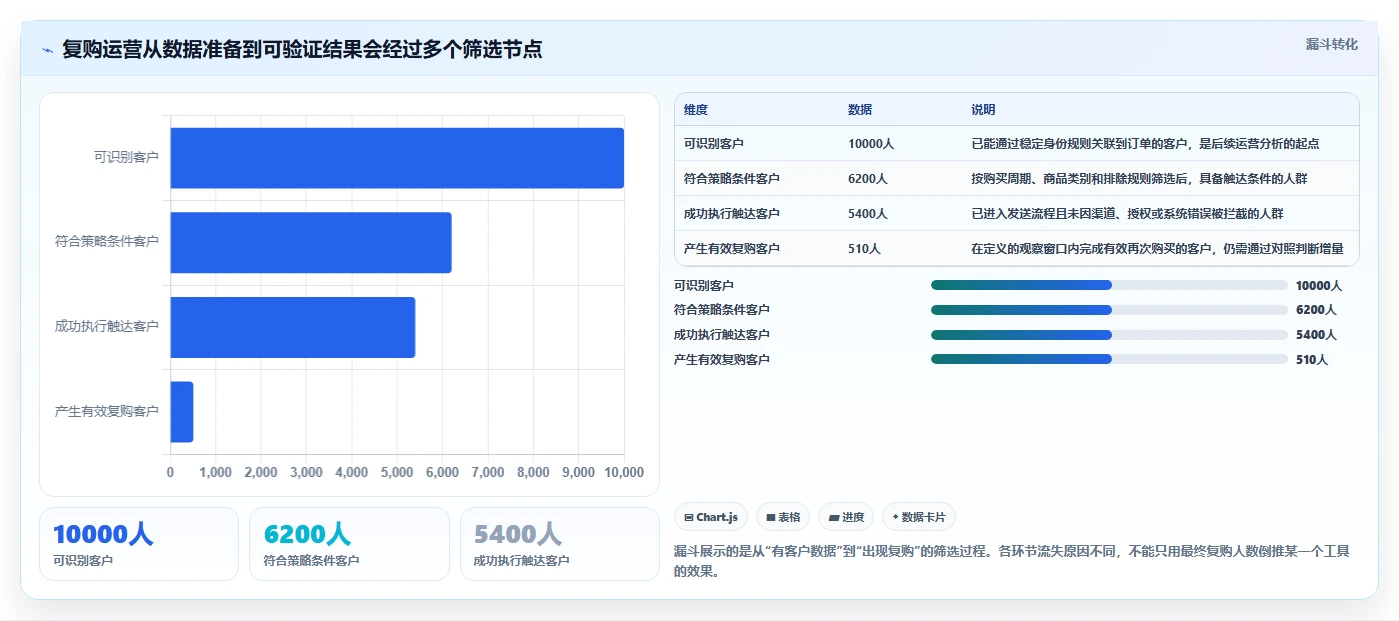Click the 成功执行触达客户 chart axis label
Screen dimensions: 1399x621
[107, 327]
